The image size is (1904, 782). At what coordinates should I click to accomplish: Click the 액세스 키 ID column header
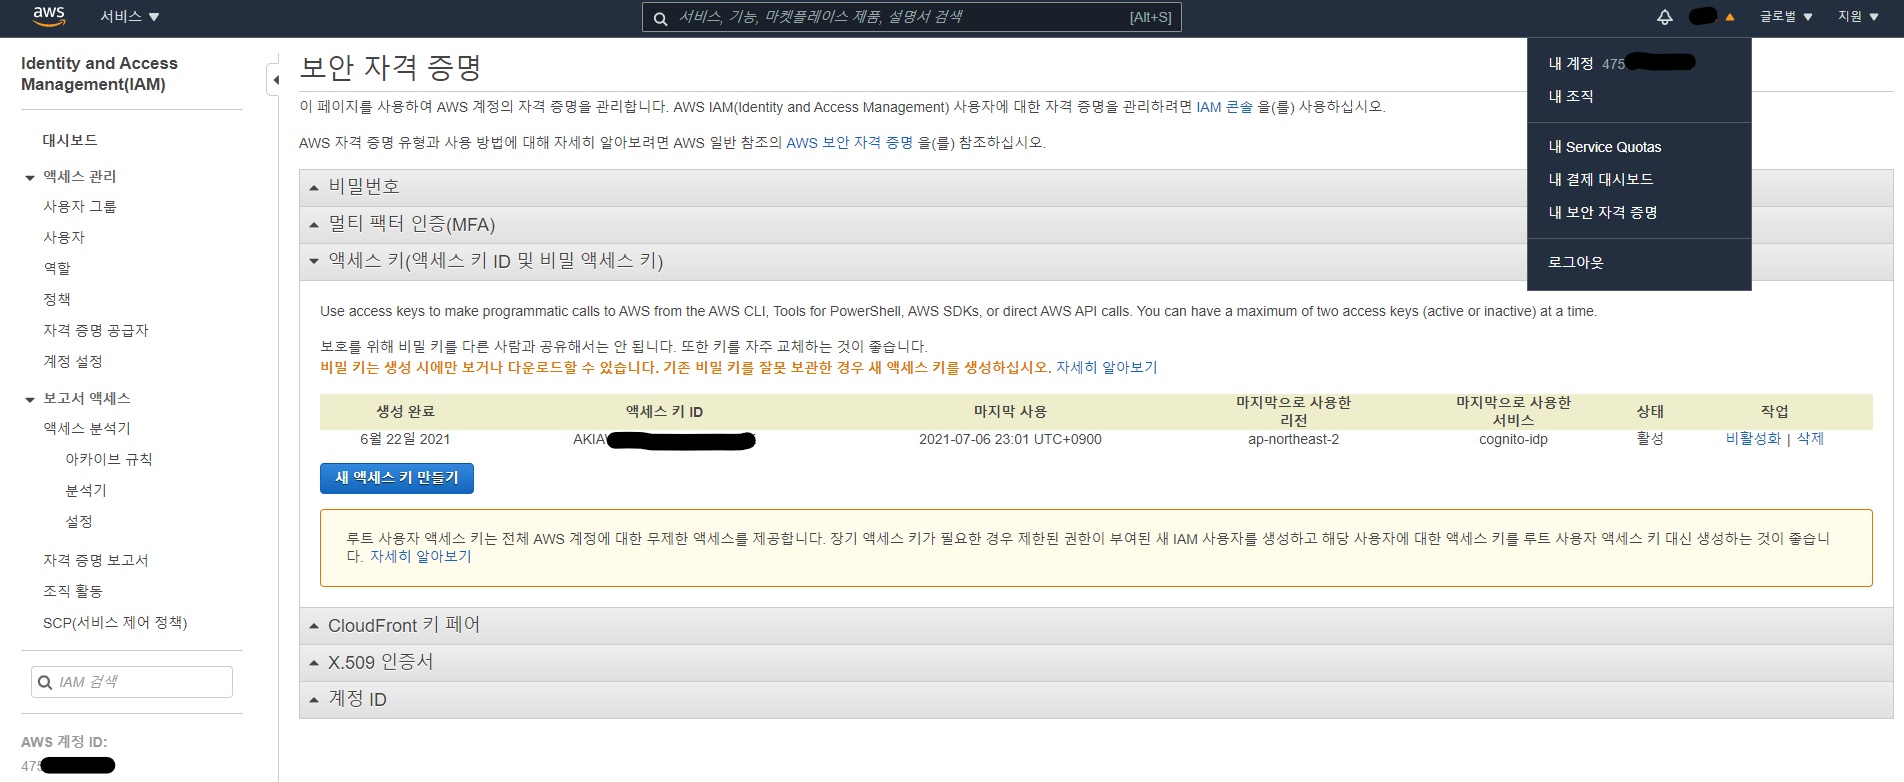coord(664,411)
